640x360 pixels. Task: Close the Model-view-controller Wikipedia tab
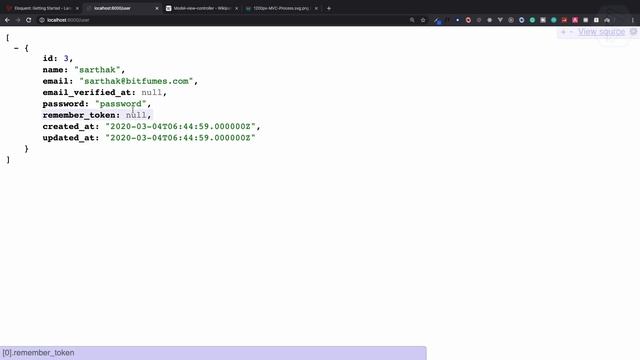(236, 8)
